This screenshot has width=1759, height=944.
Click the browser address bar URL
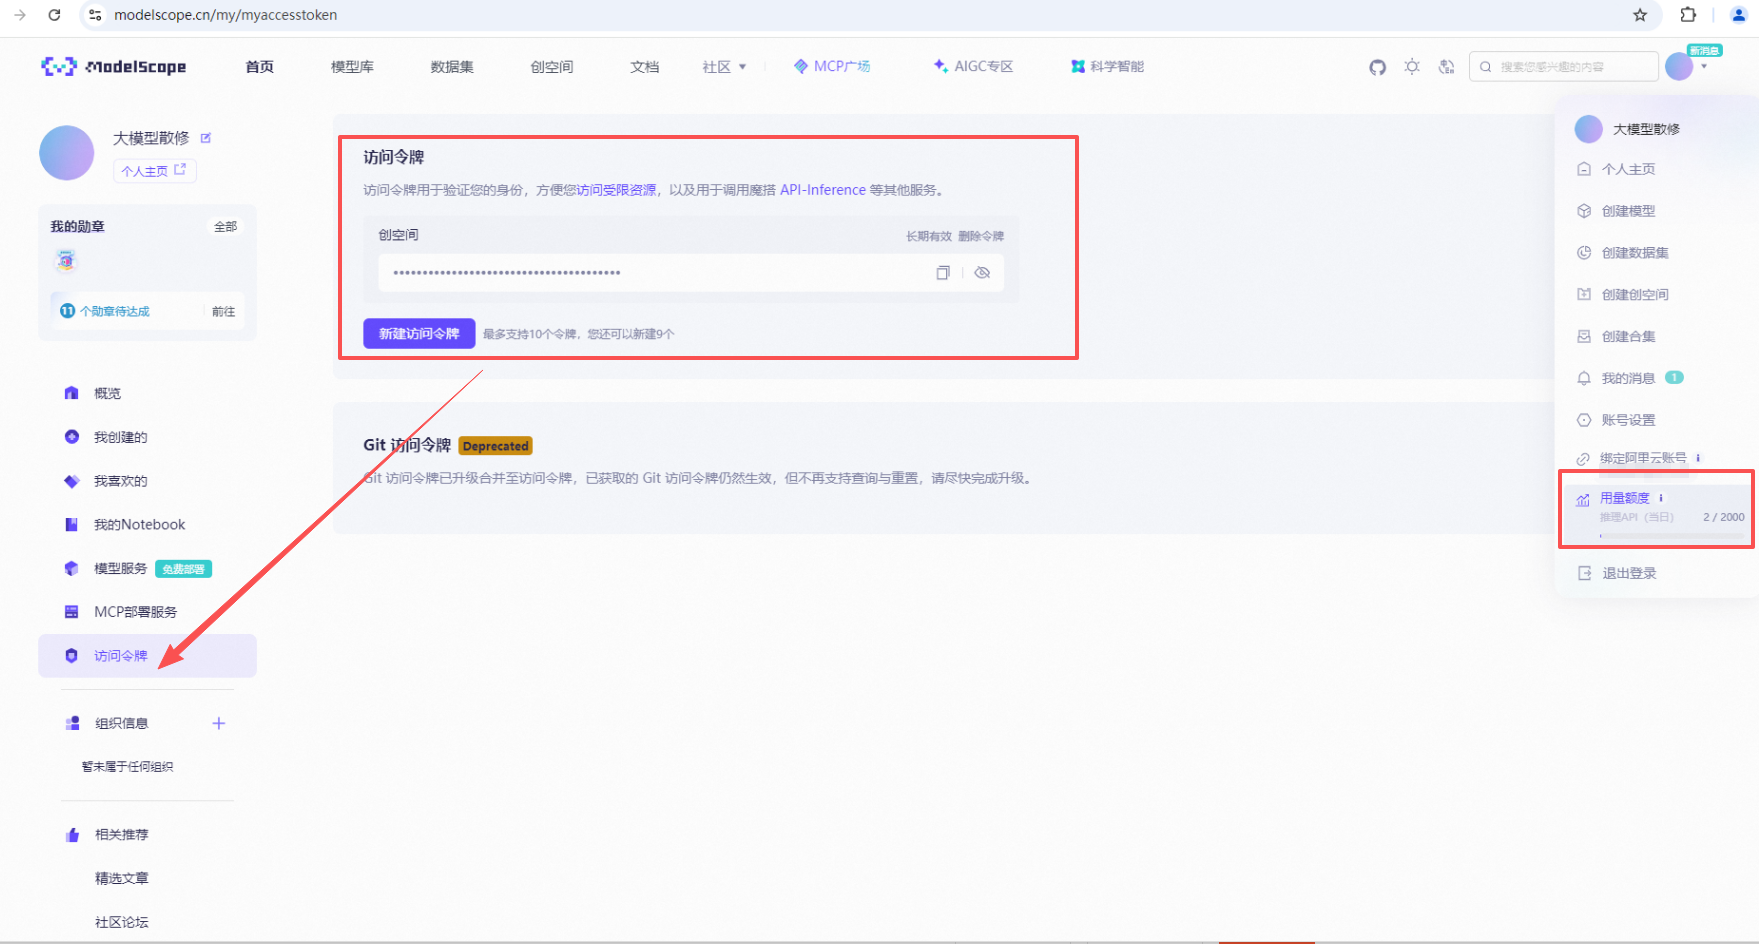(225, 15)
